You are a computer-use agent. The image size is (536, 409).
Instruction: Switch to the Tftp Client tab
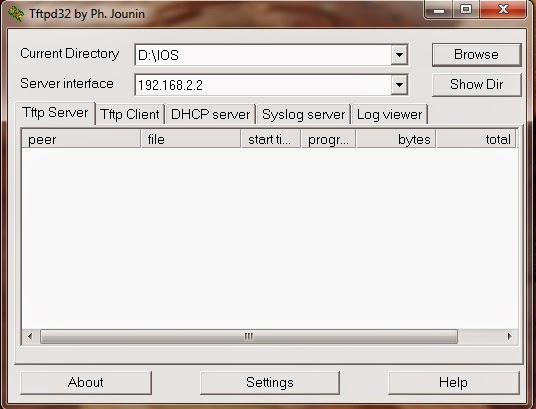[130, 114]
